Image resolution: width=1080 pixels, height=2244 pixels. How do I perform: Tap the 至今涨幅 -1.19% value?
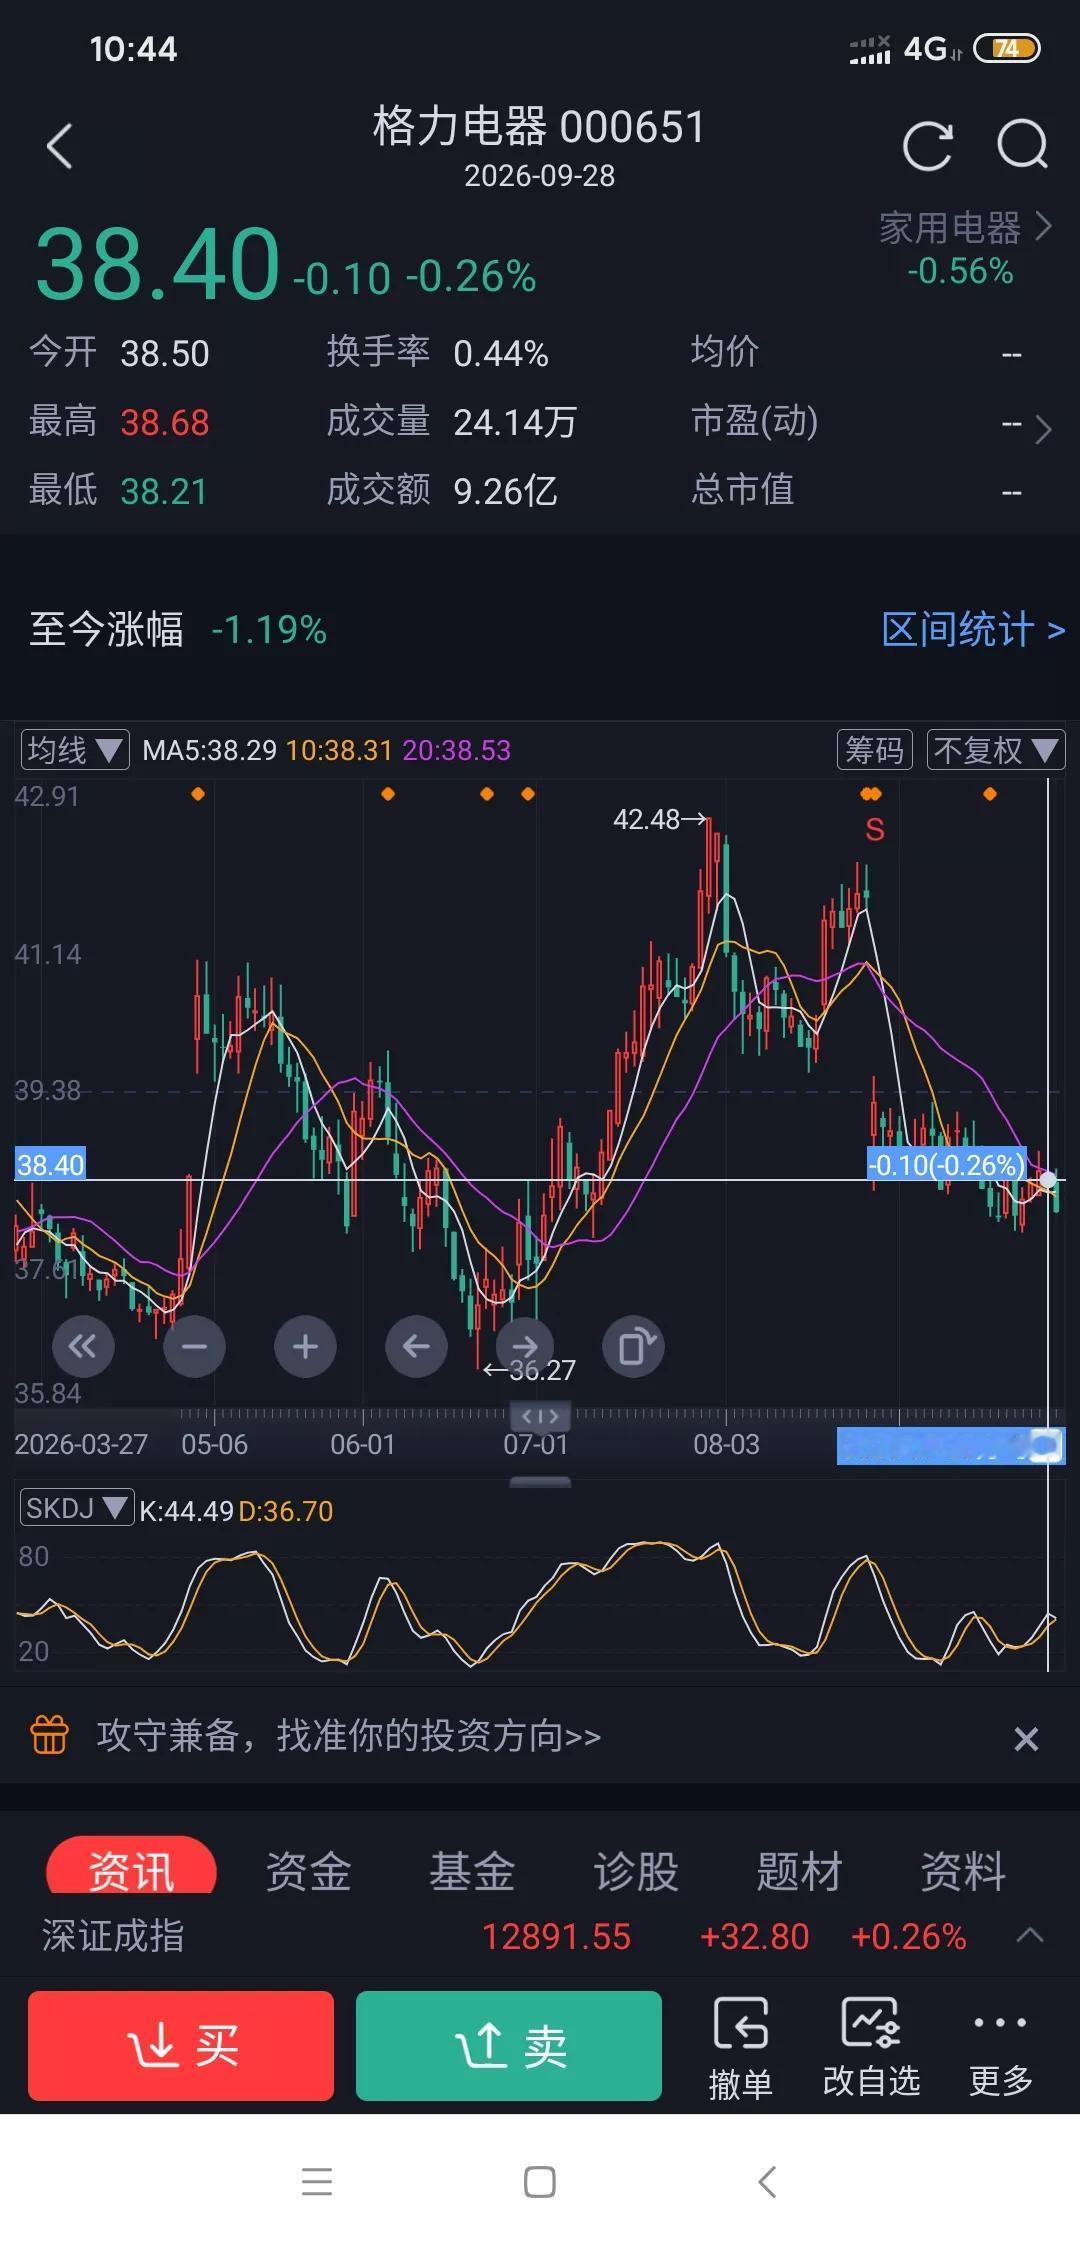point(269,630)
